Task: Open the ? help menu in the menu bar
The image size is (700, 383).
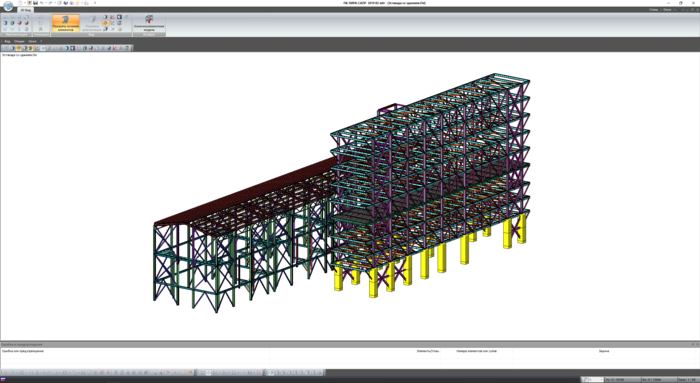Action: tap(41, 42)
